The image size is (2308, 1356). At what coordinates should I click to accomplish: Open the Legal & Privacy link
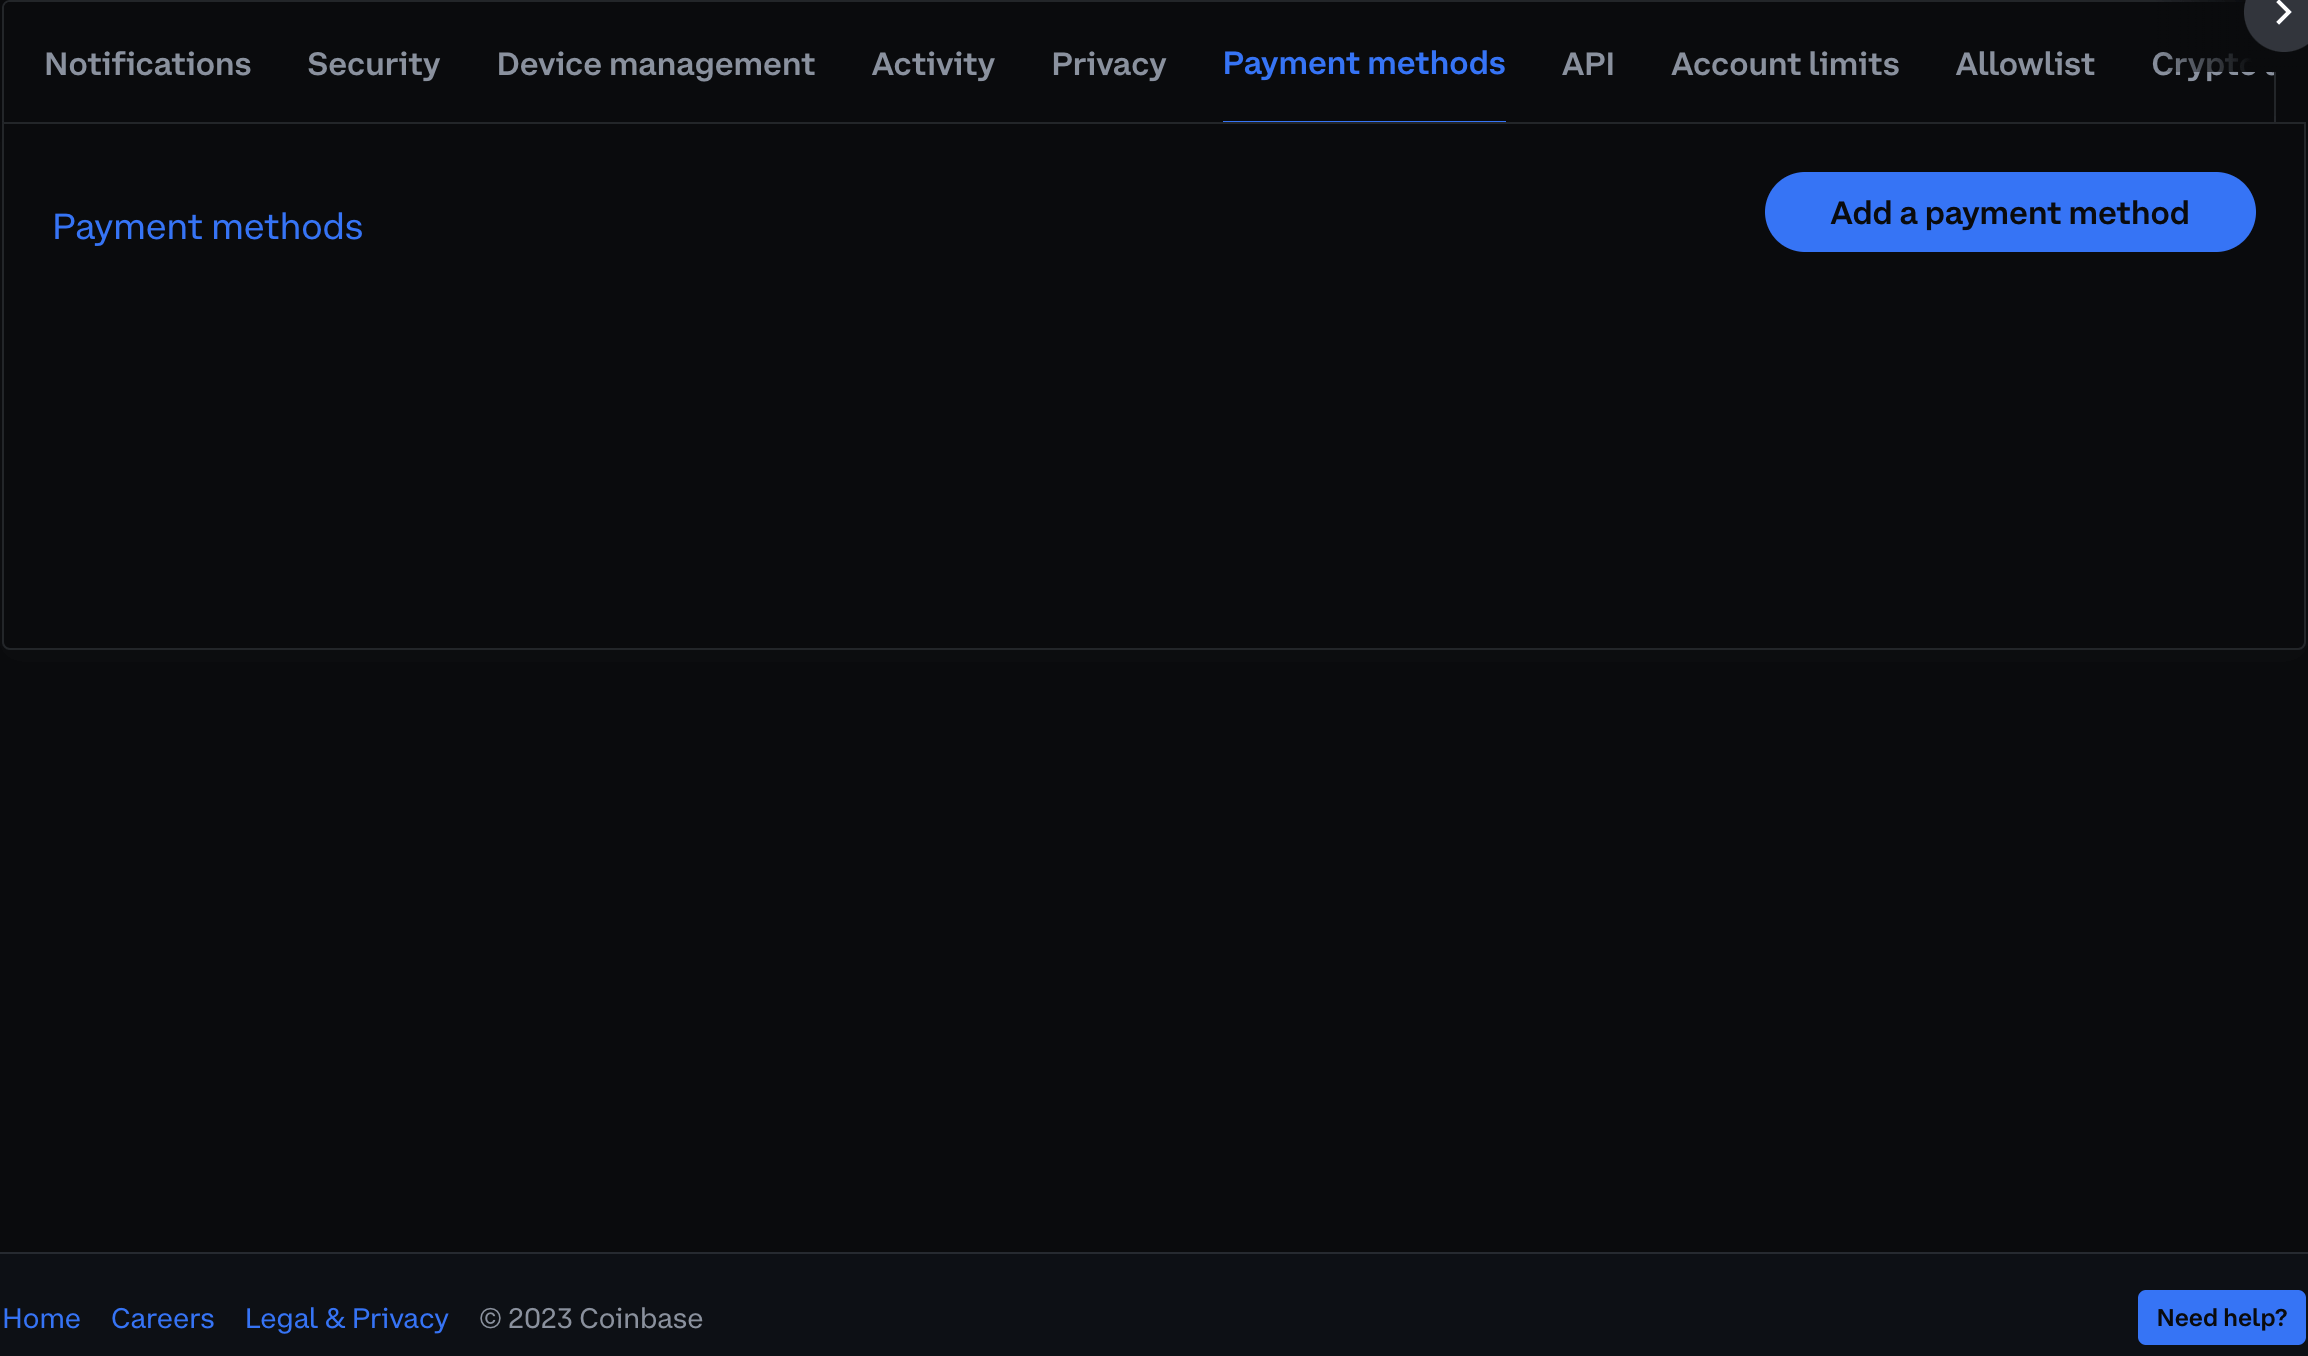click(346, 1318)
